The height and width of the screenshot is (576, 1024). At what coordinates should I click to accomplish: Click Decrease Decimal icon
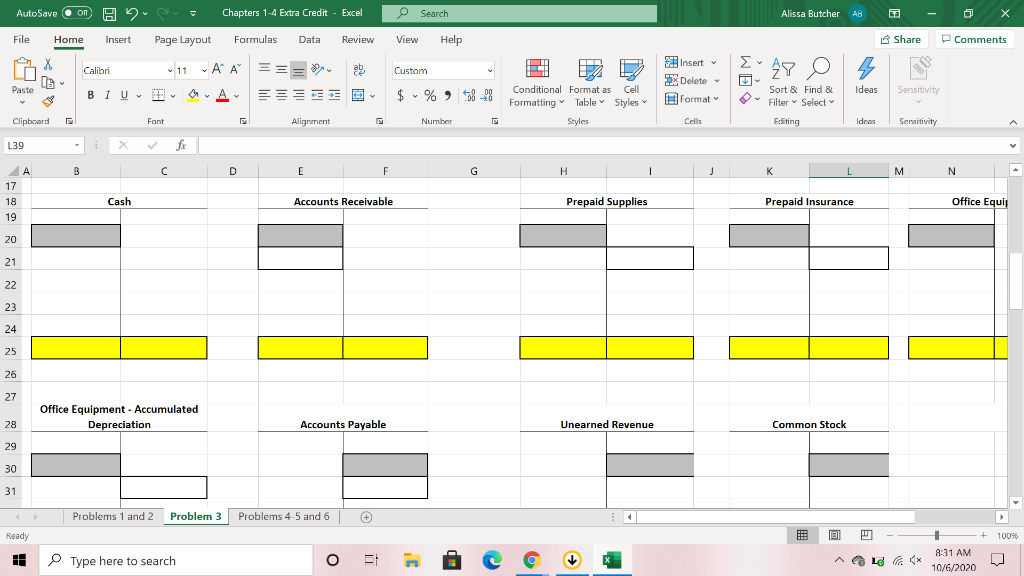click(487, 96)
